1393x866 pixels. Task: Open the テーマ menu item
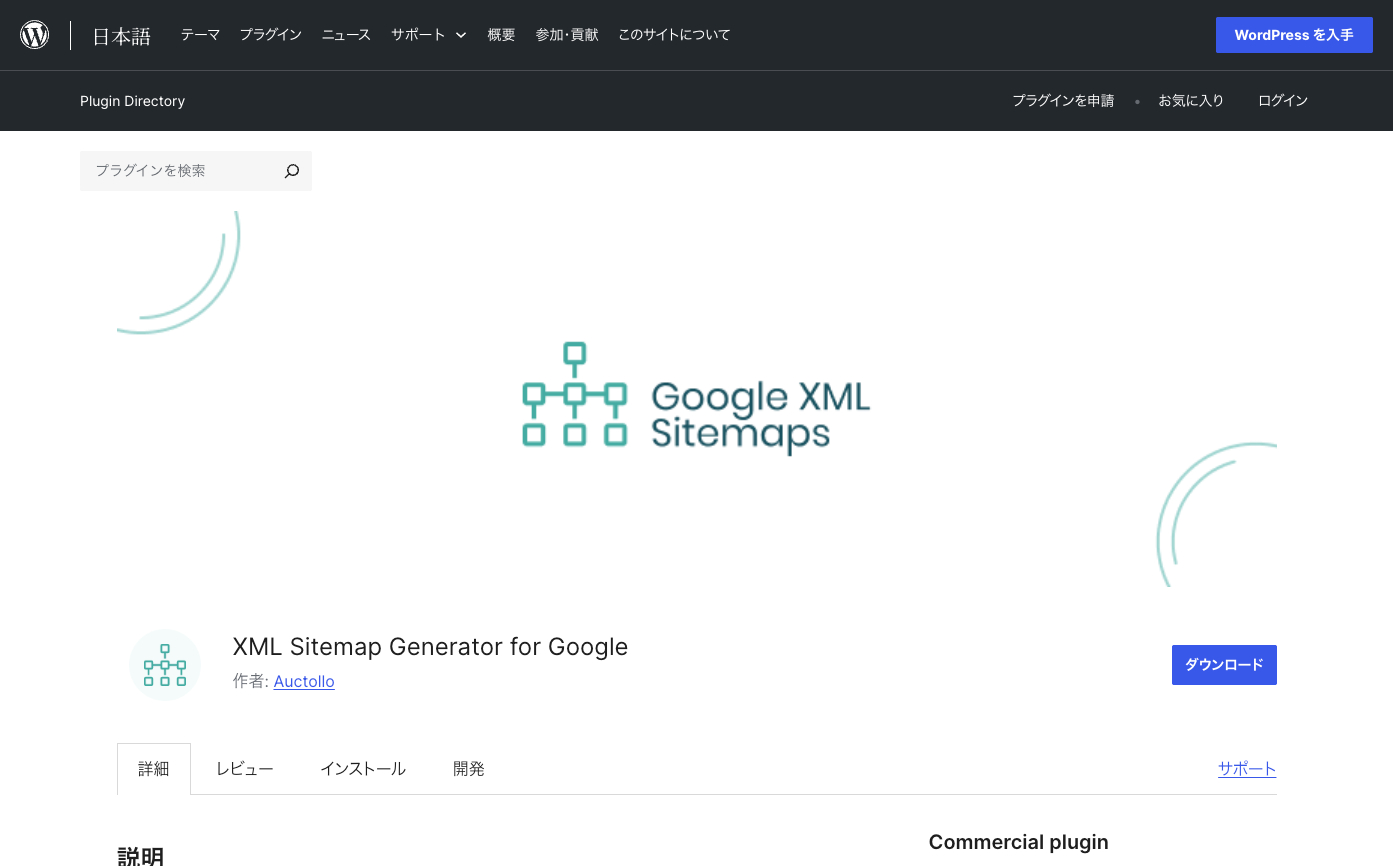[200, 35]
